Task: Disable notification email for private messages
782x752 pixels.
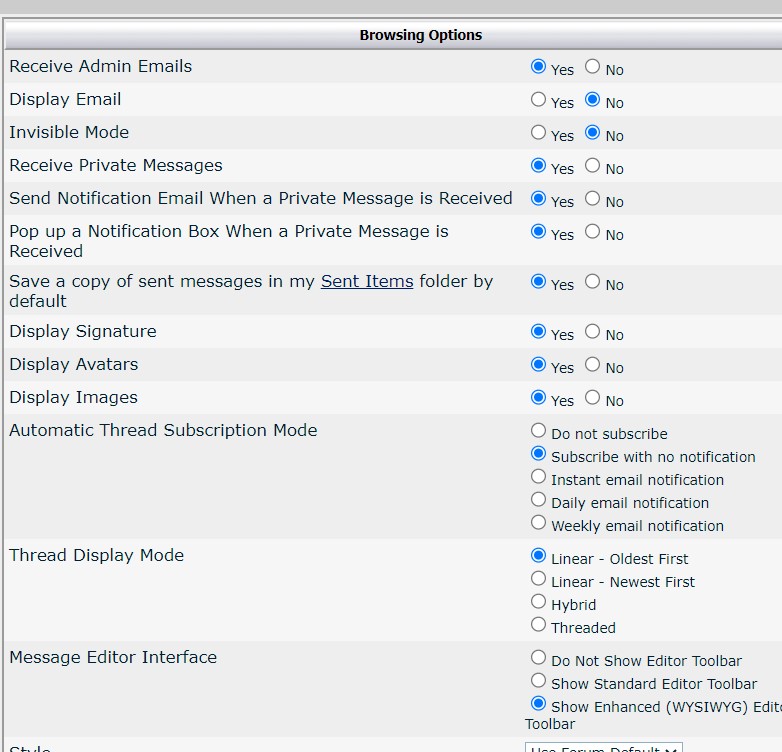Action: point(593,199)
